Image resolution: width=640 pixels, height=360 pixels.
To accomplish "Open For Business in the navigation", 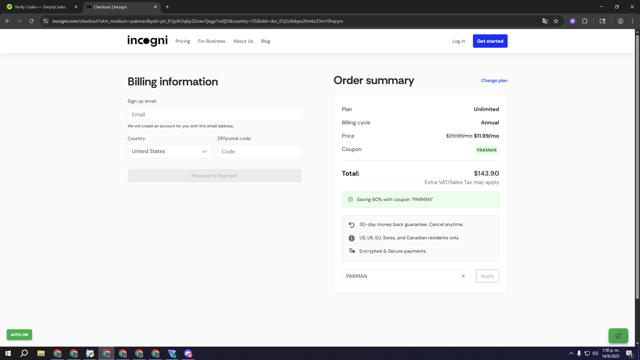I will tap(211, 41).
